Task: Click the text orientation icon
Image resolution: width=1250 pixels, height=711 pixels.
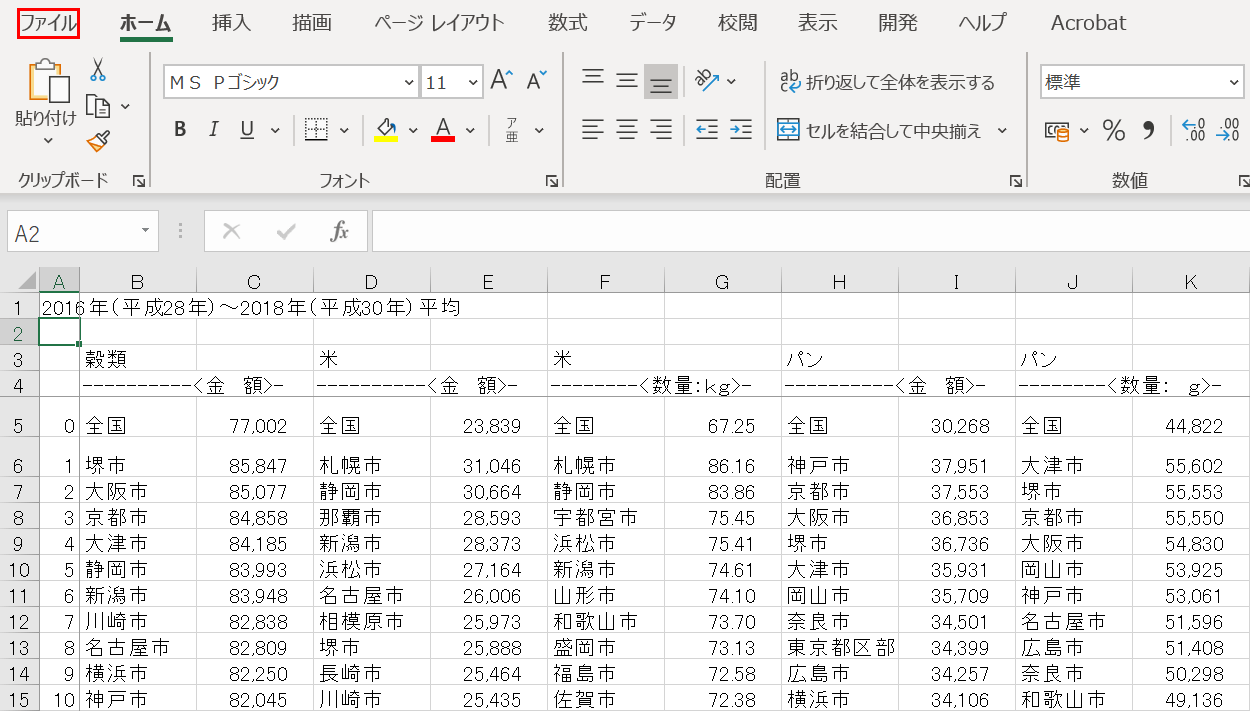Action: click(707, 80)
